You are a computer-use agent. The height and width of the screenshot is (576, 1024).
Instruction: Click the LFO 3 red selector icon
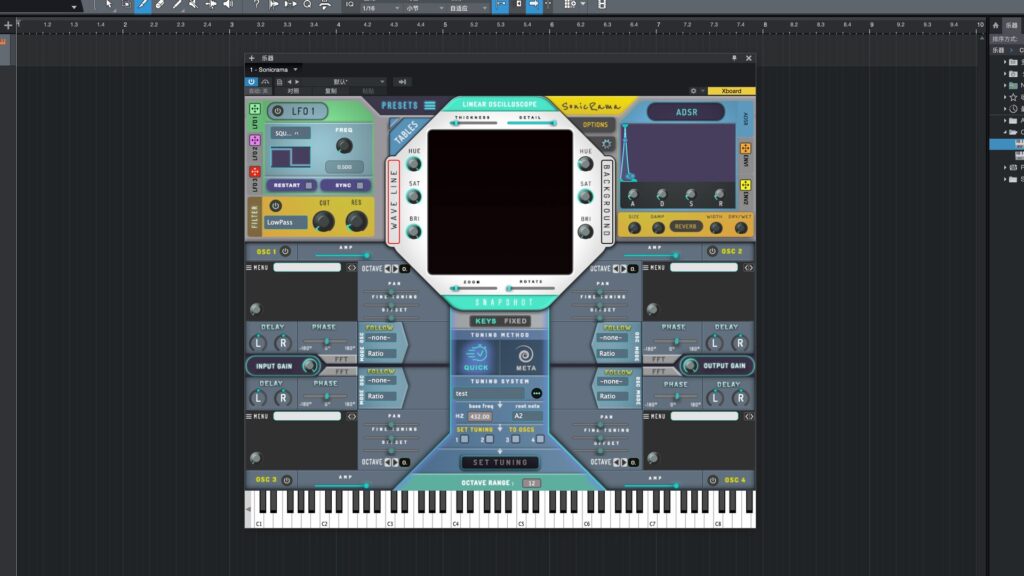[x=255, y=172]
